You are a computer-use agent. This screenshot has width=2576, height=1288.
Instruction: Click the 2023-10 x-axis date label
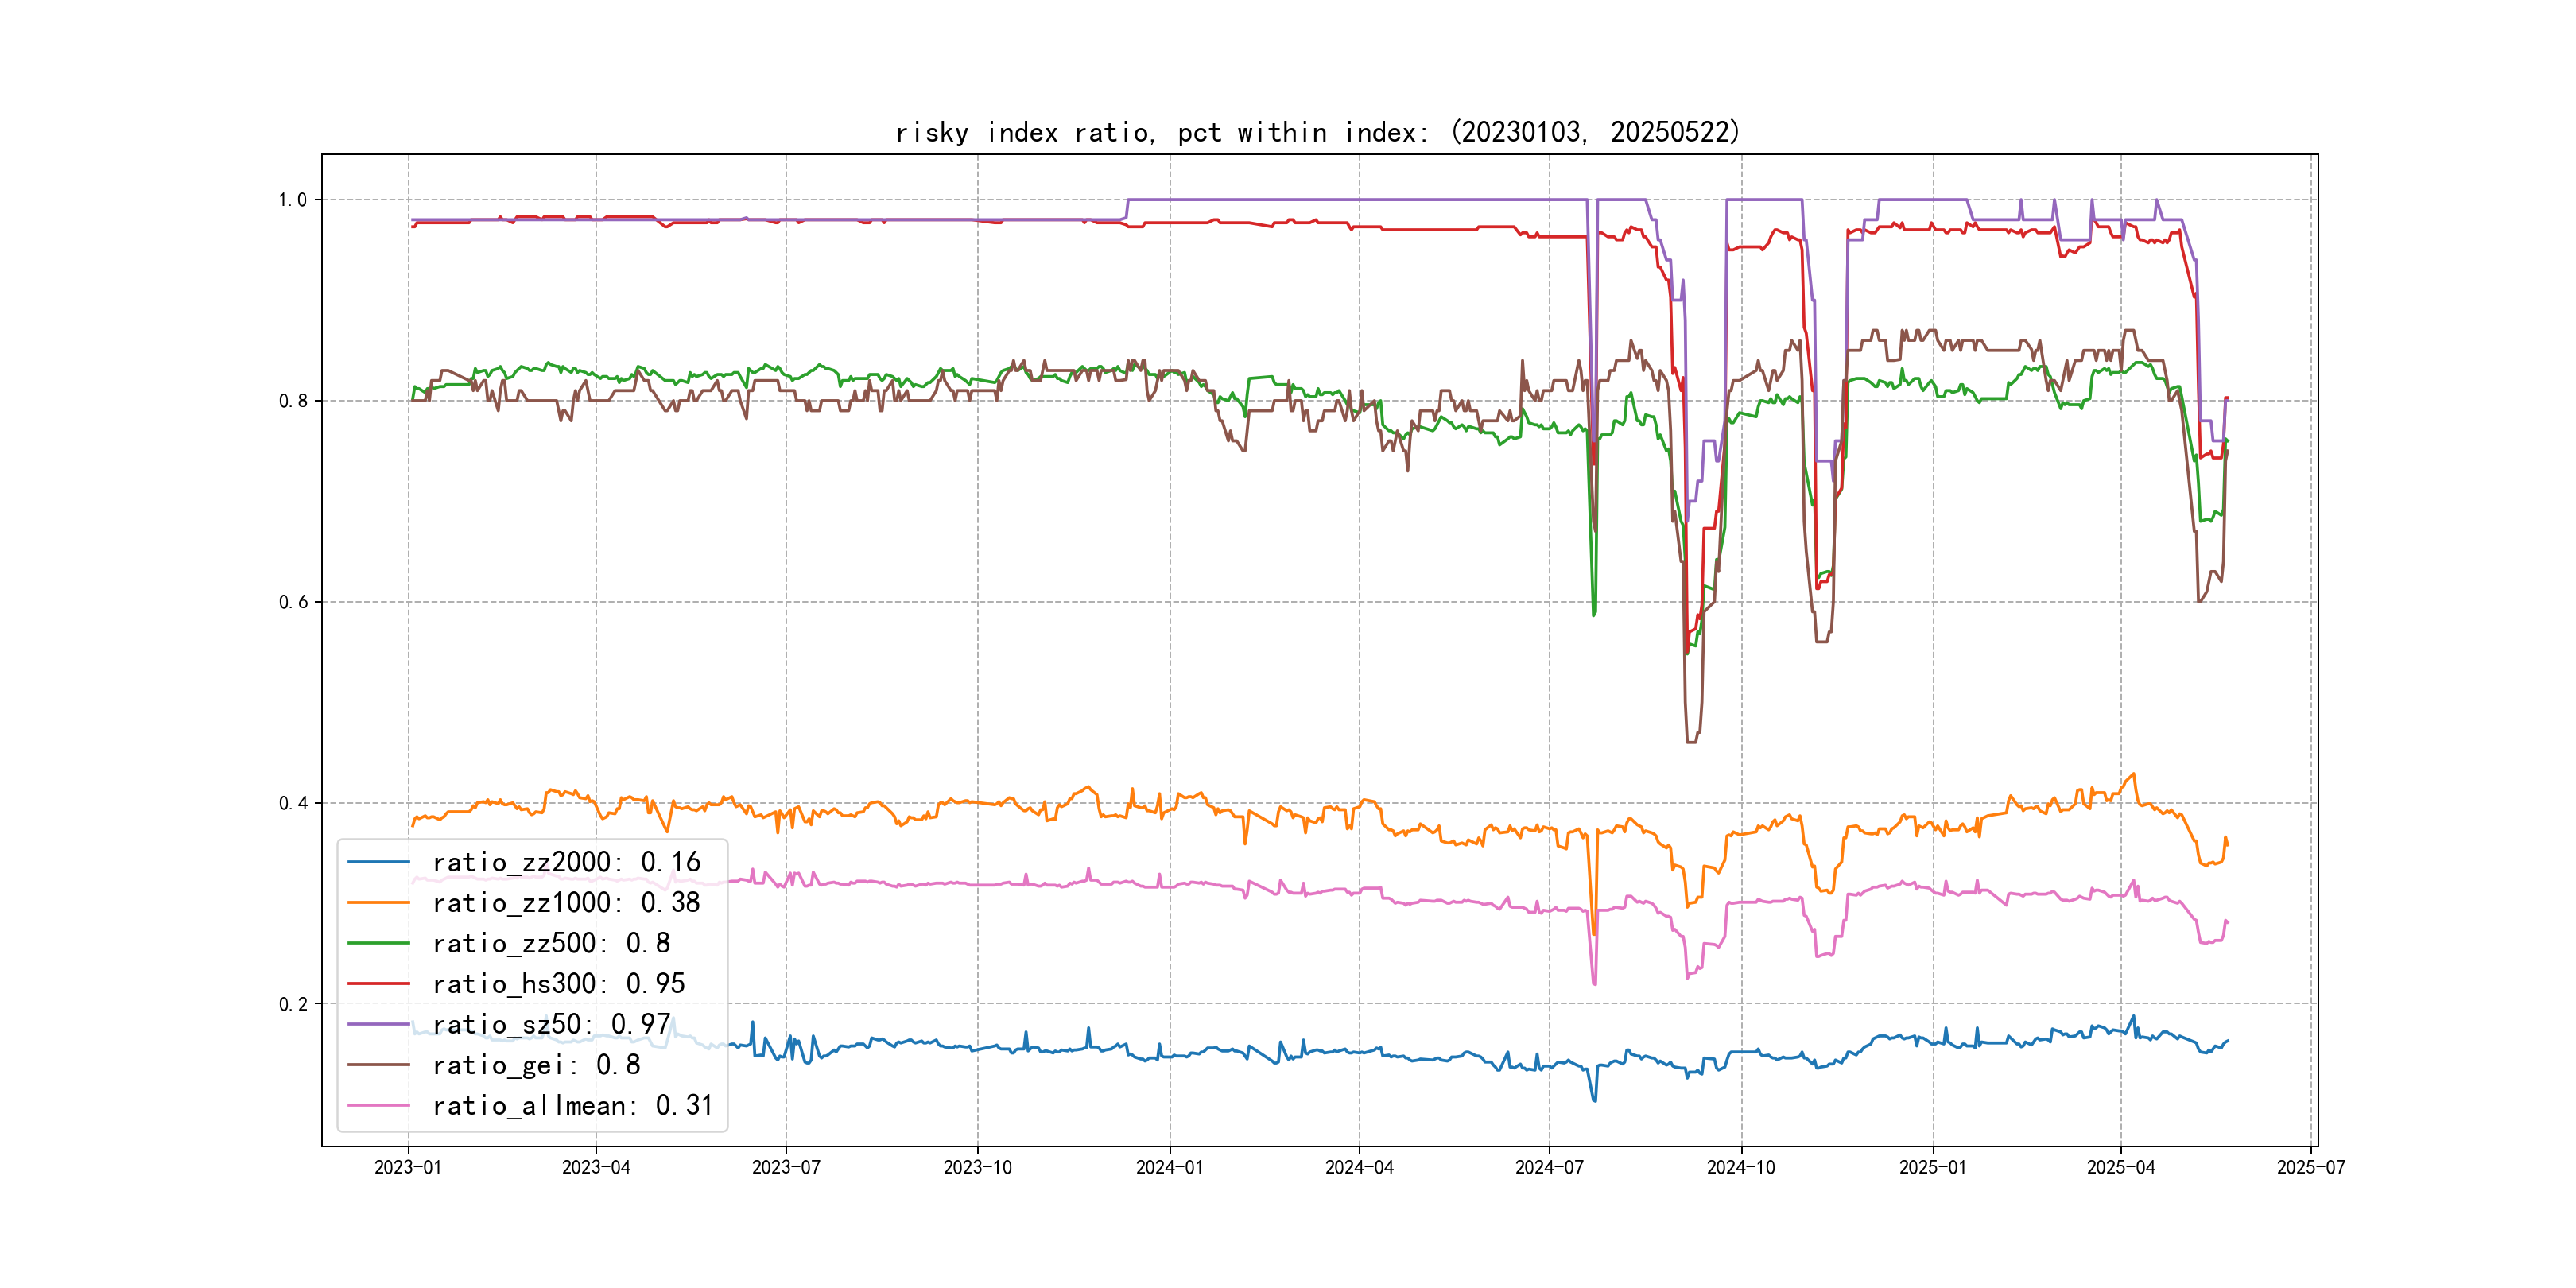click(977, 1167)
